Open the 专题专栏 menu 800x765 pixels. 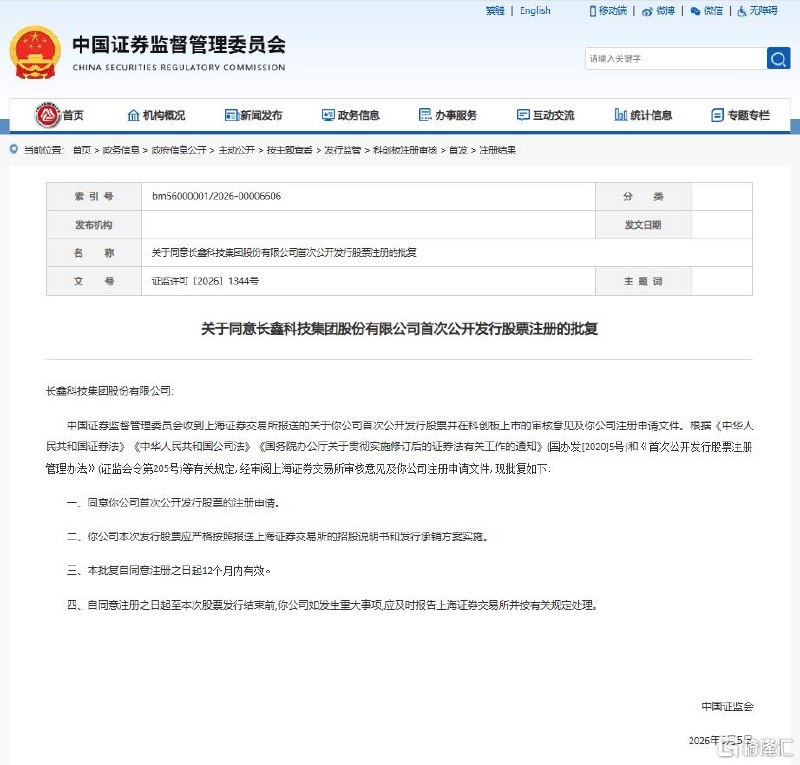click(x=748, y=115)
